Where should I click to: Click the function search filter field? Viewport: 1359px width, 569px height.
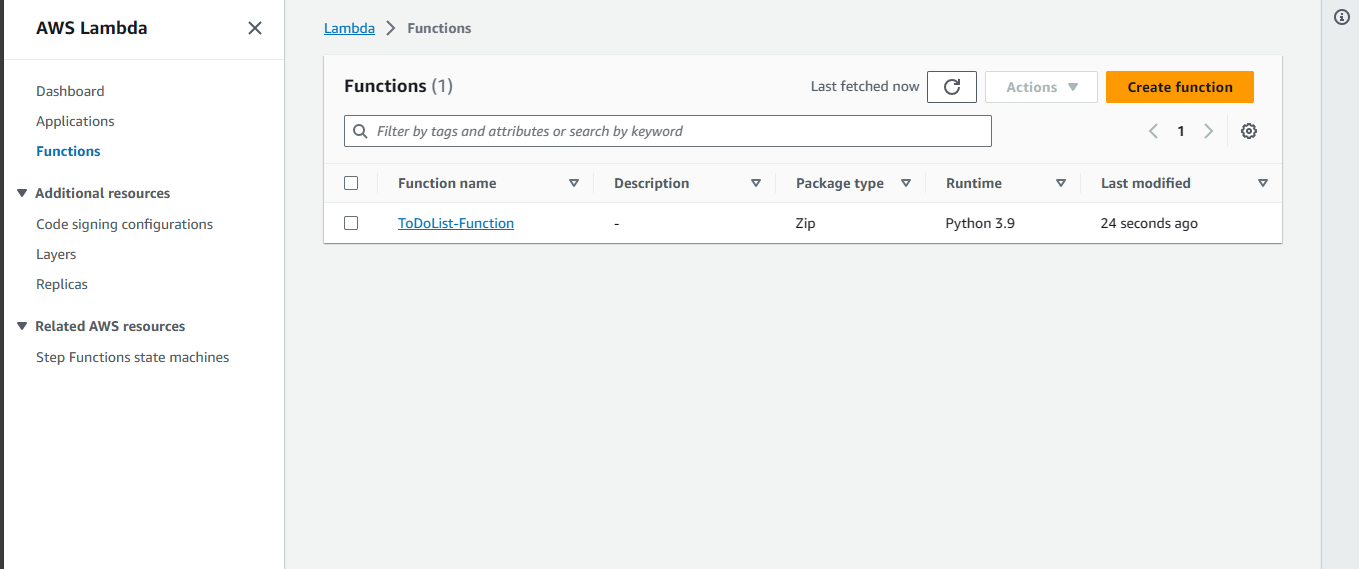(668, 131)
